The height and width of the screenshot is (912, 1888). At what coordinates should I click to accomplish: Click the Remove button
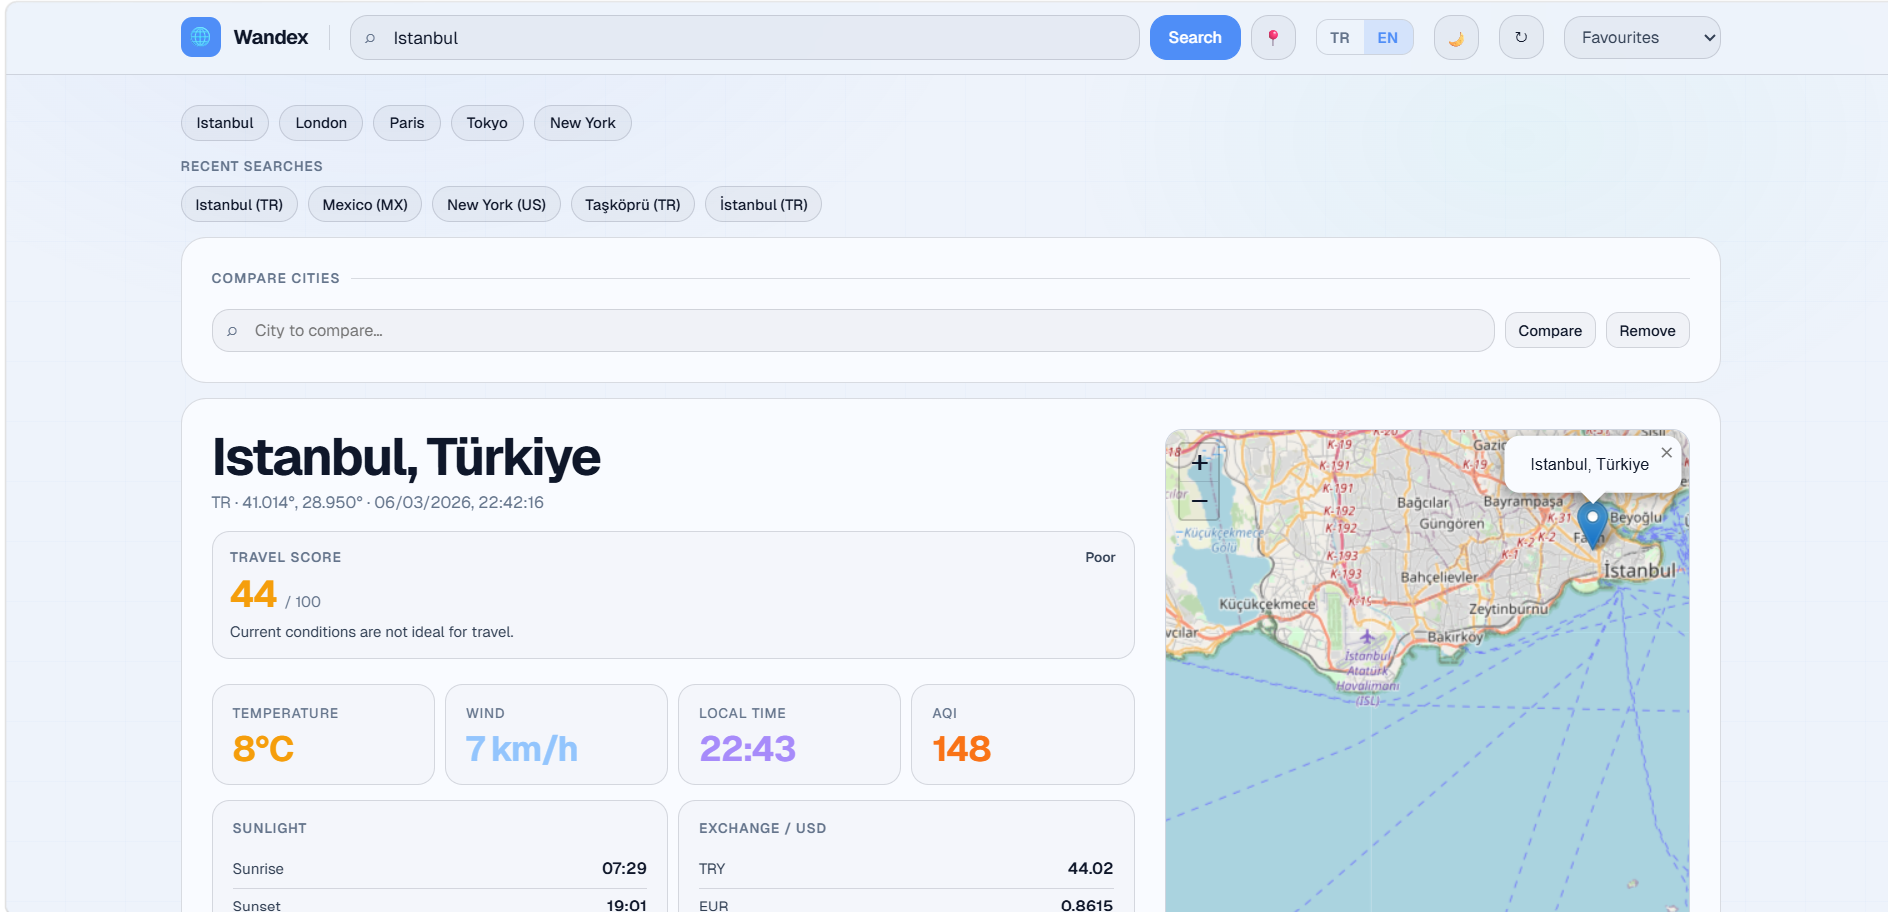coord(1647,331)
